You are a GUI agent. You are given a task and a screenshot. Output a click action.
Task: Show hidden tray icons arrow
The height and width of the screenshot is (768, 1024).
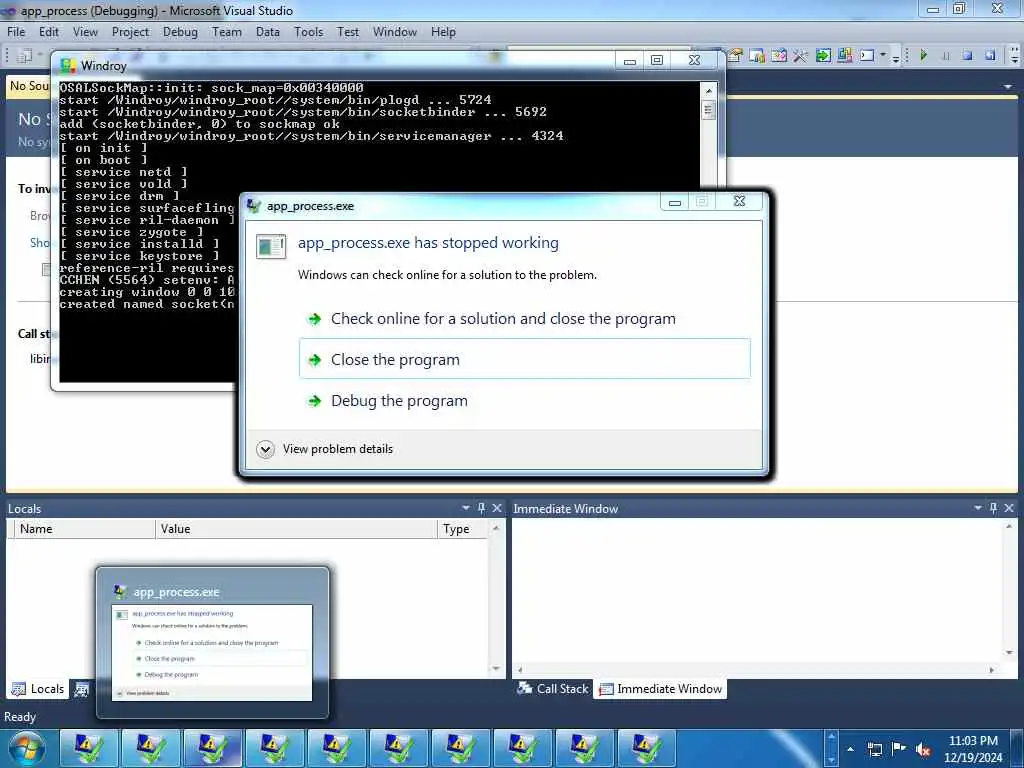click(x=850, y=749)
